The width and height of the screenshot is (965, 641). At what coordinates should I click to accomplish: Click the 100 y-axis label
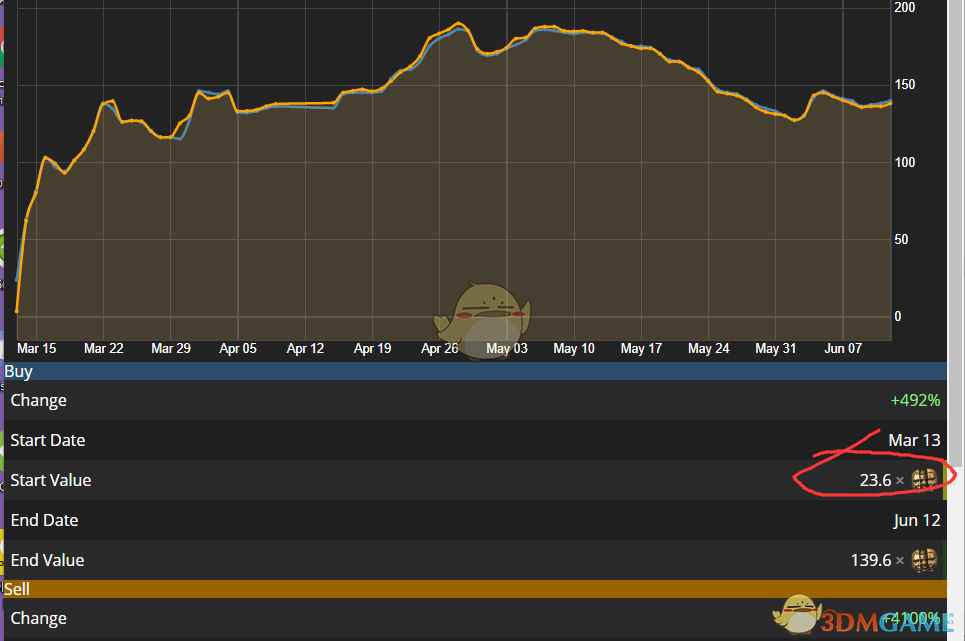click(x=904, y=162)
